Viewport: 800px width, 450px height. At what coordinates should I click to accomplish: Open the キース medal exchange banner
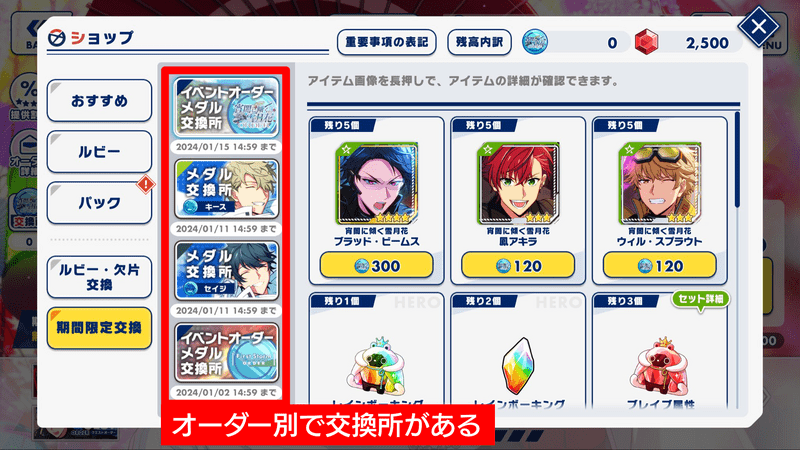tap(227, 189)
